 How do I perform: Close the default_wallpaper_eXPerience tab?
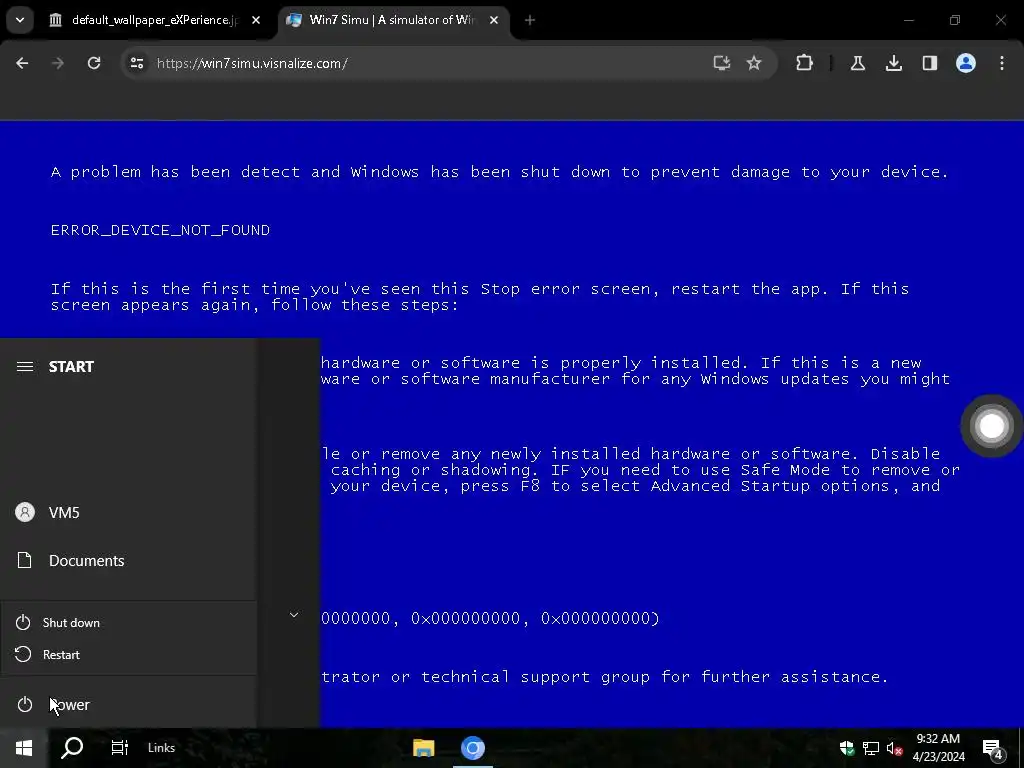point(256,20)
